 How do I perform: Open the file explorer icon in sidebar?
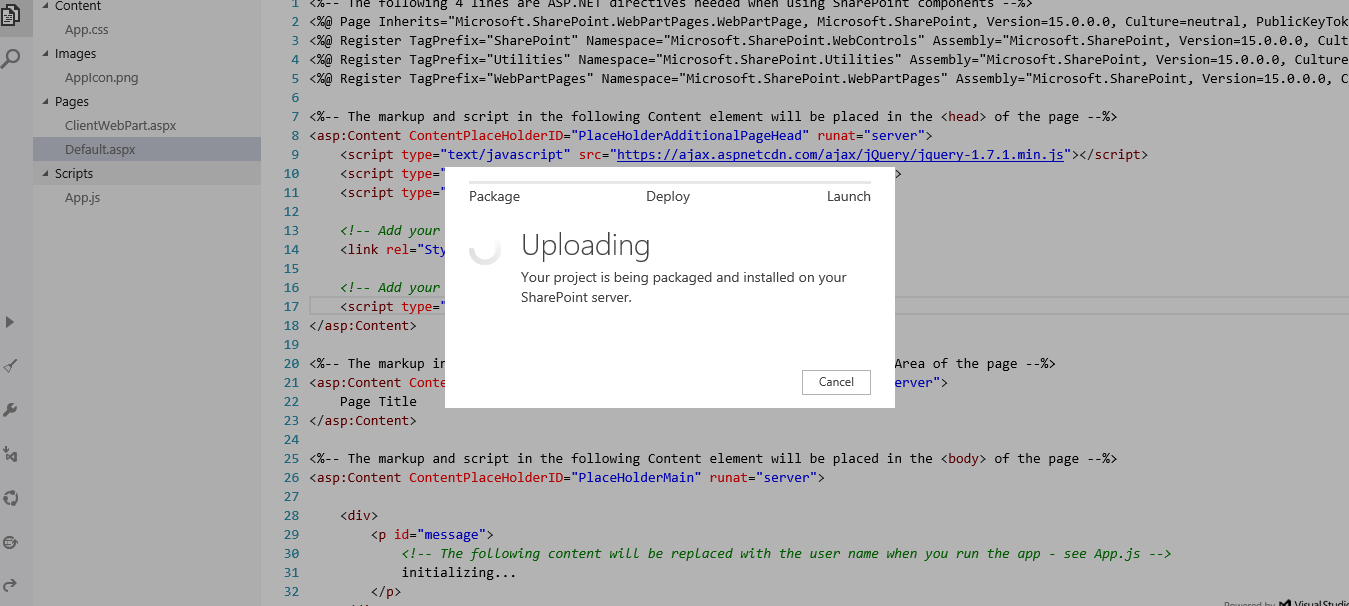click(11, 15)
